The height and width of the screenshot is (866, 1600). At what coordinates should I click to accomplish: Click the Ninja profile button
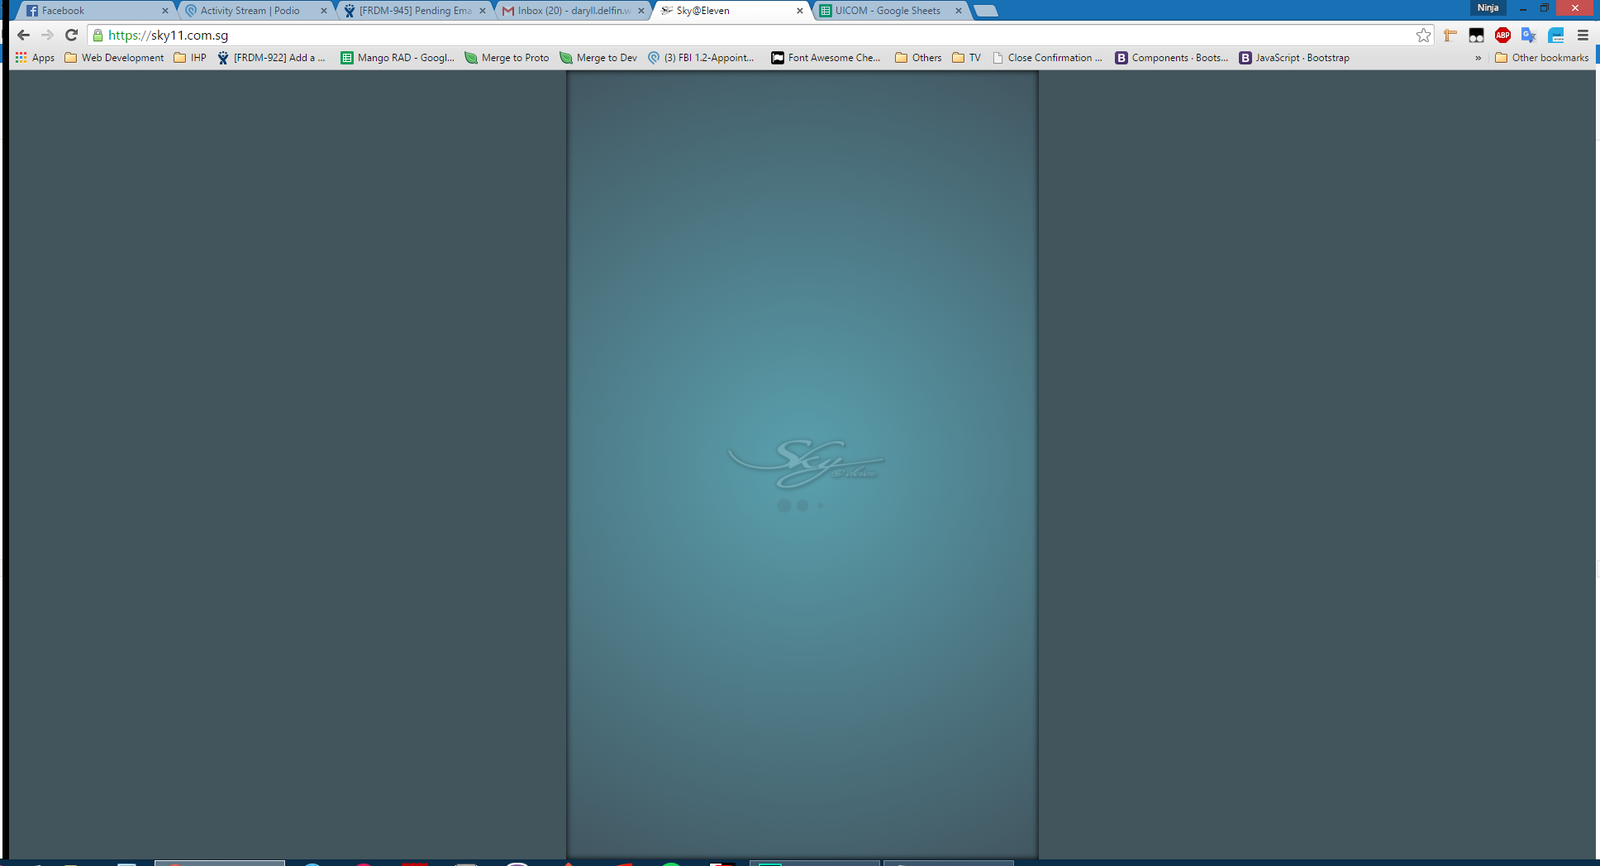click(x=1488, y=8)
